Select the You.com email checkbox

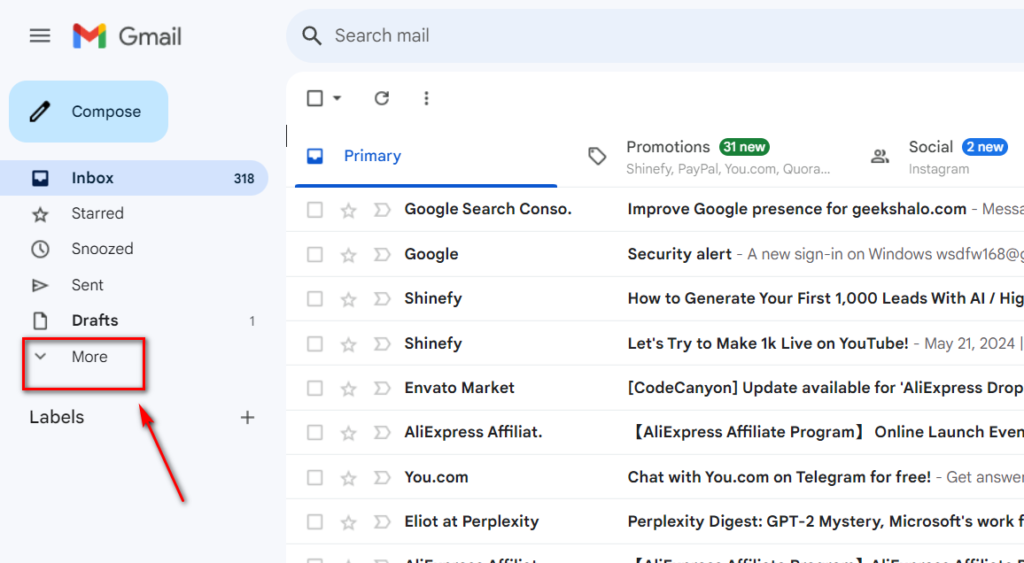click(315, 477)
